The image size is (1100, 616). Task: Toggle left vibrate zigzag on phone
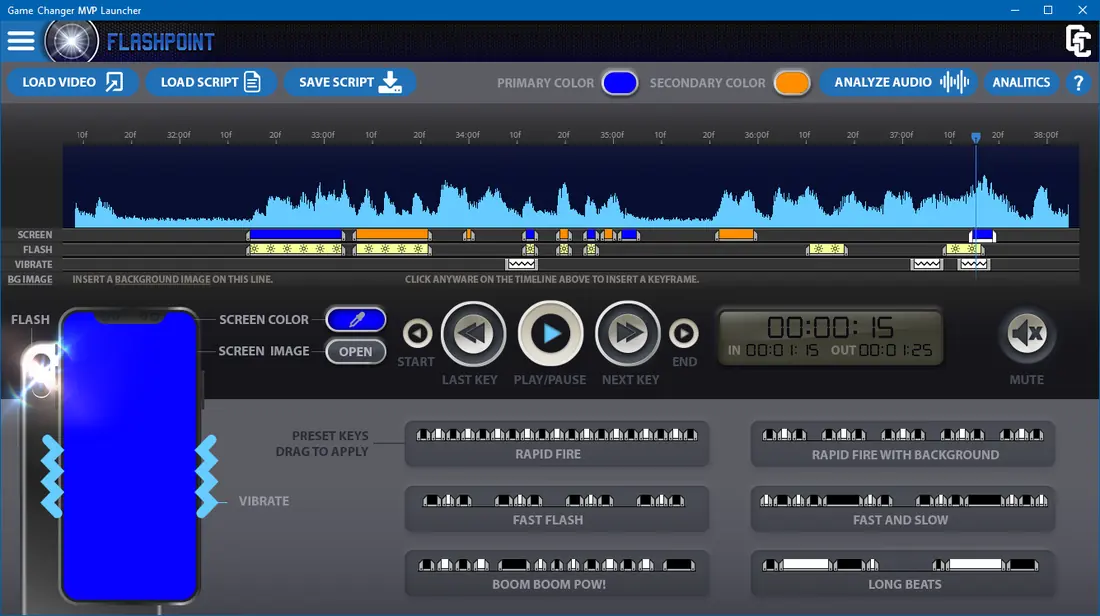[x=51, y=476]
